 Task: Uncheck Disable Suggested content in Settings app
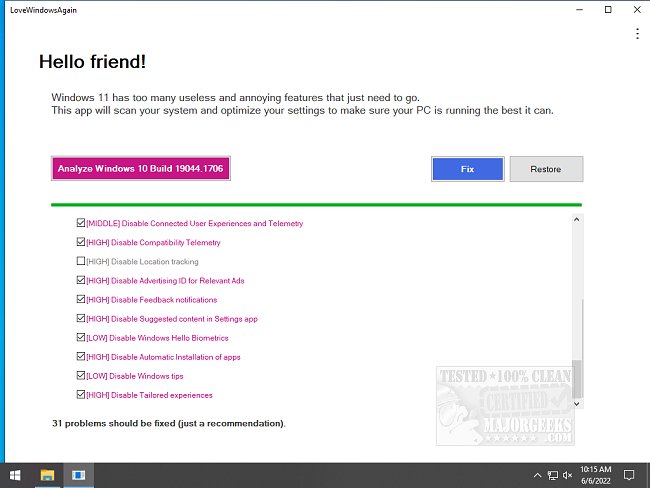click(81, 318)
